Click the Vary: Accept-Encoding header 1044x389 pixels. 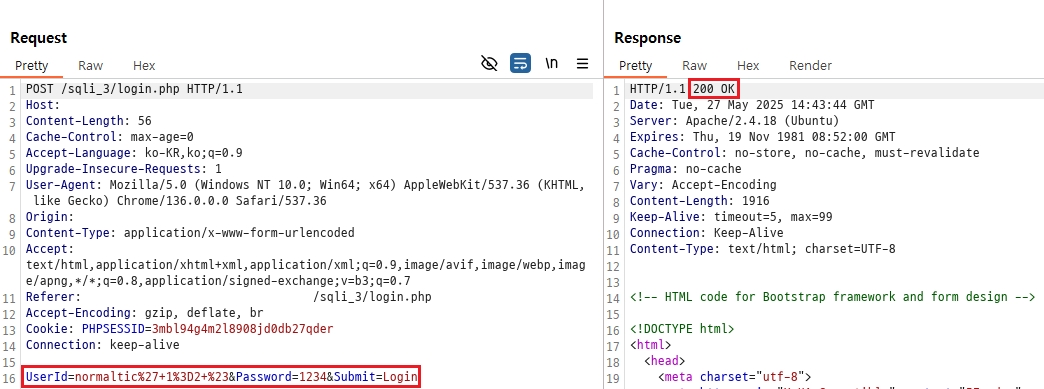click(702, 185)
